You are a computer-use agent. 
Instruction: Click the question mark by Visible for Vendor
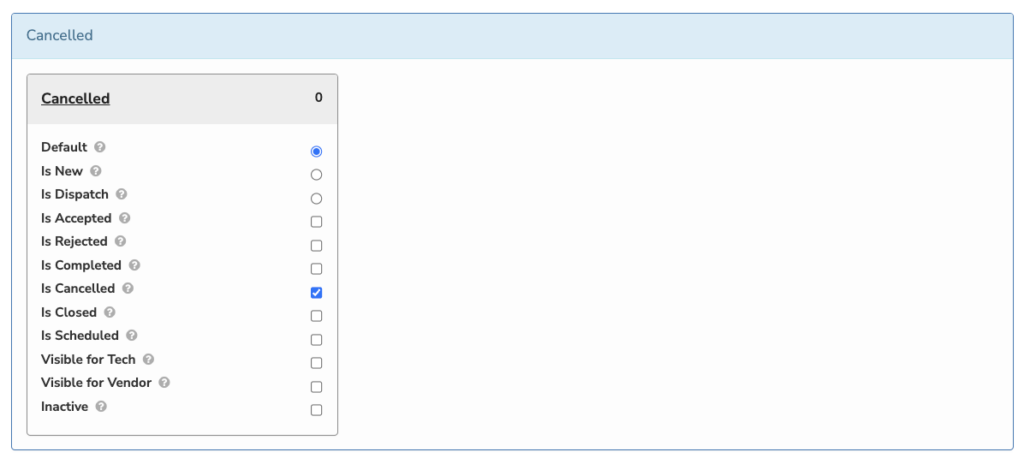[165, 382]
